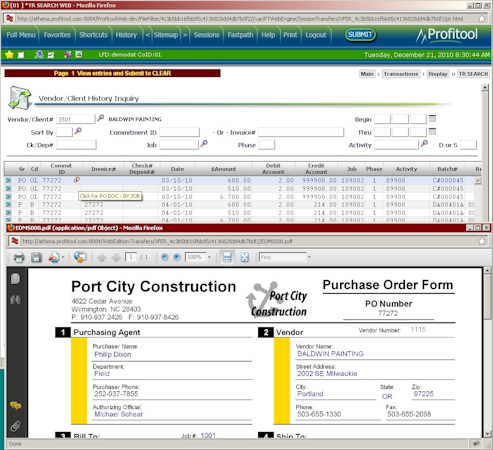Open attachments paperclip in PDF sidebar
Image resolution: width=493 pixels, height=450 pixels.
pos(15,426)
